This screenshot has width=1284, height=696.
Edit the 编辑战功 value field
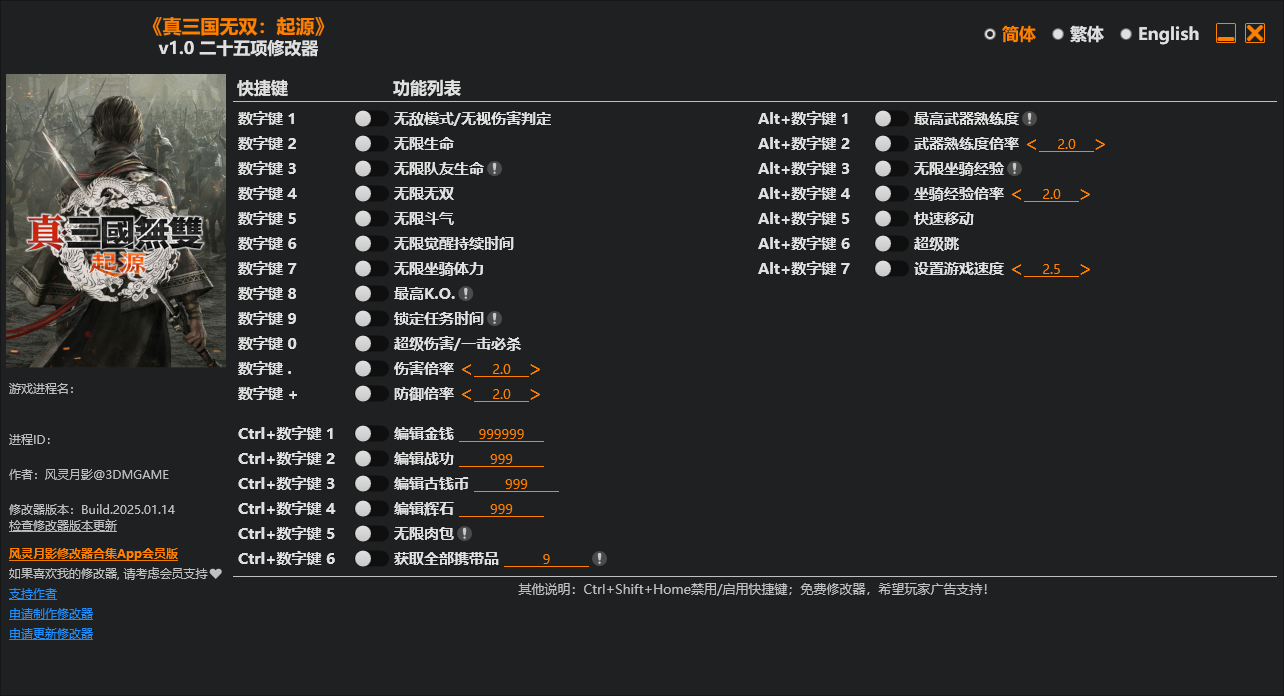click(502, 458)
